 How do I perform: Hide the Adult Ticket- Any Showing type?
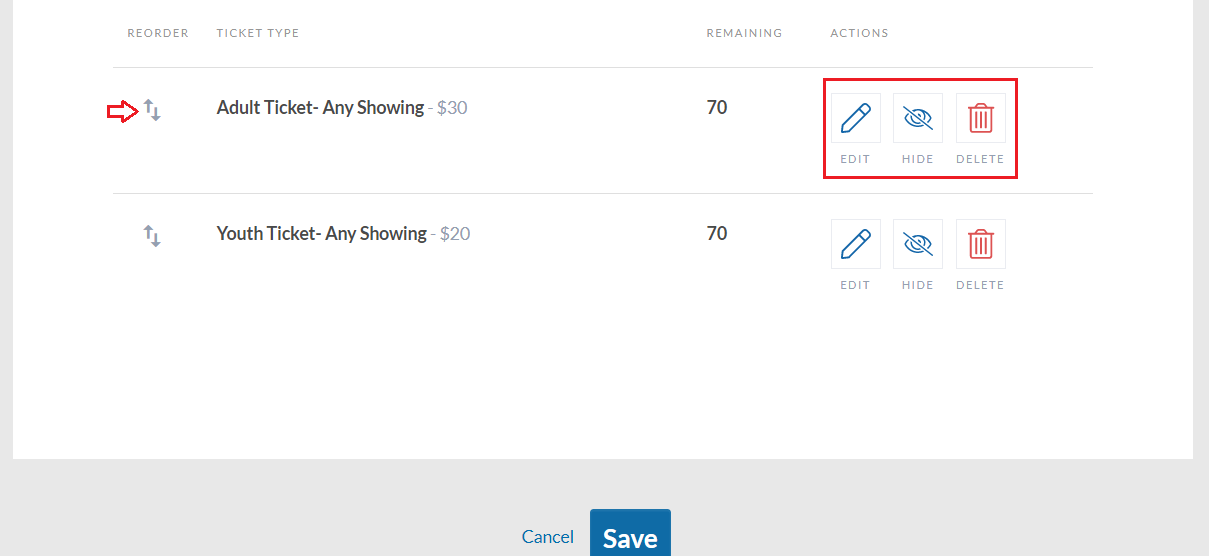918,119
